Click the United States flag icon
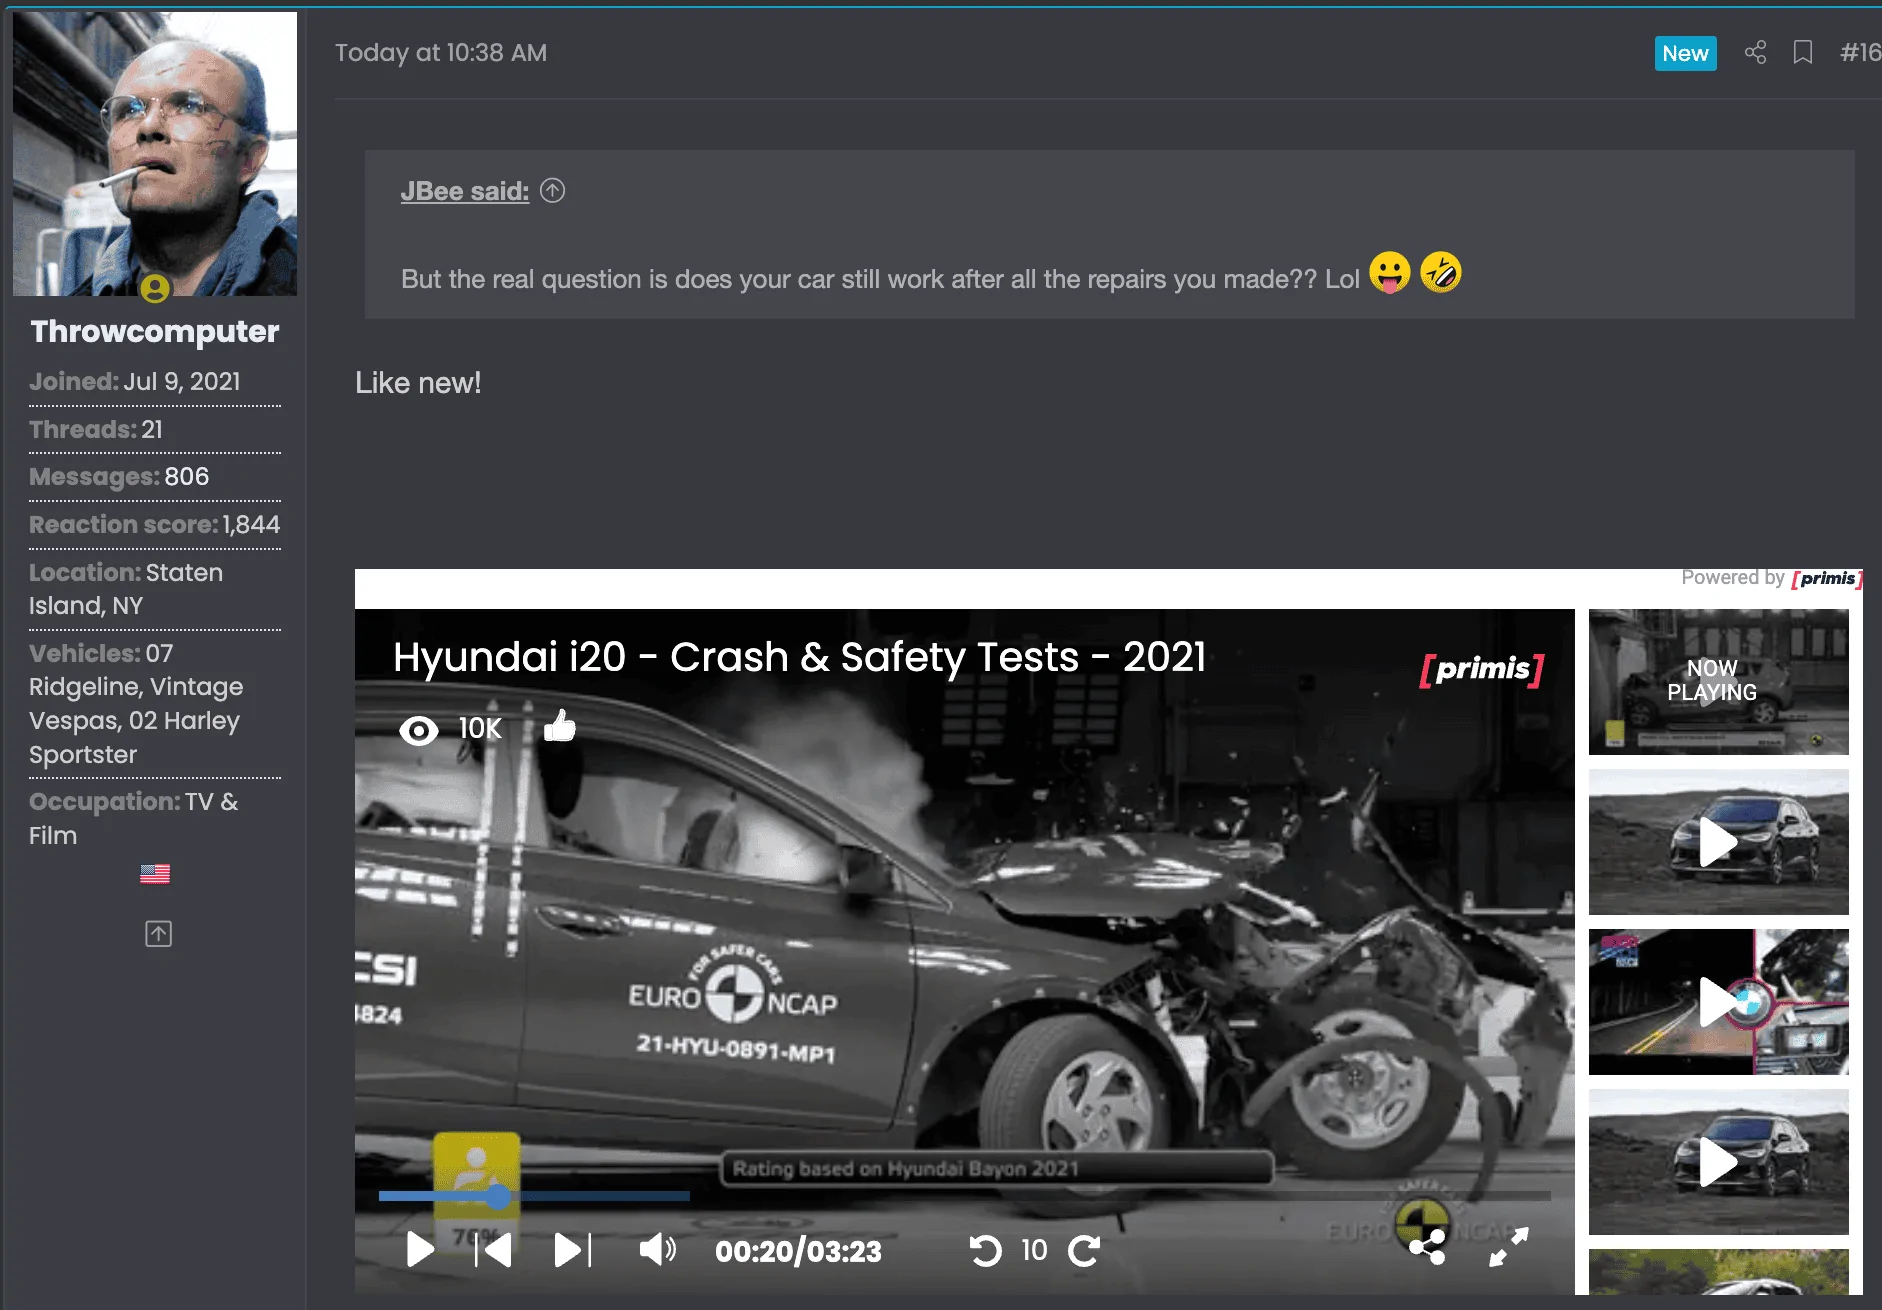1882x1310 pixels. click(155, 874)
